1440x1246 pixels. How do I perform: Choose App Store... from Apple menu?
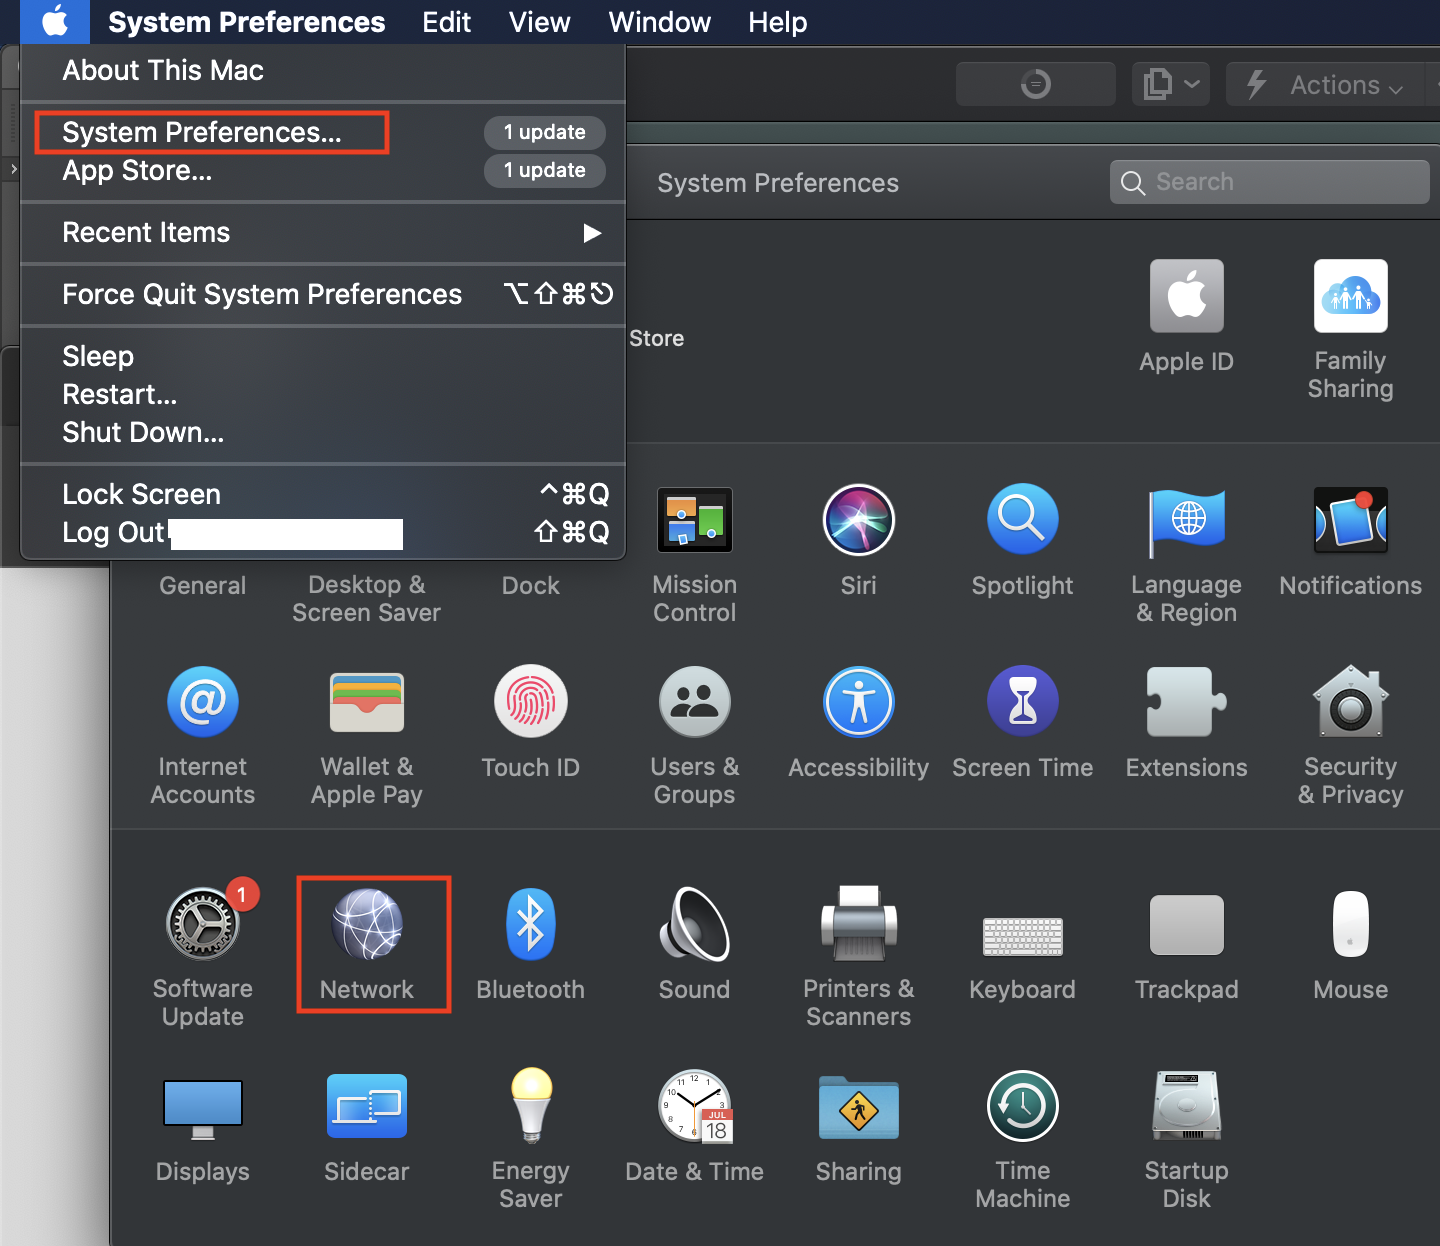click(x=323, y=170)
